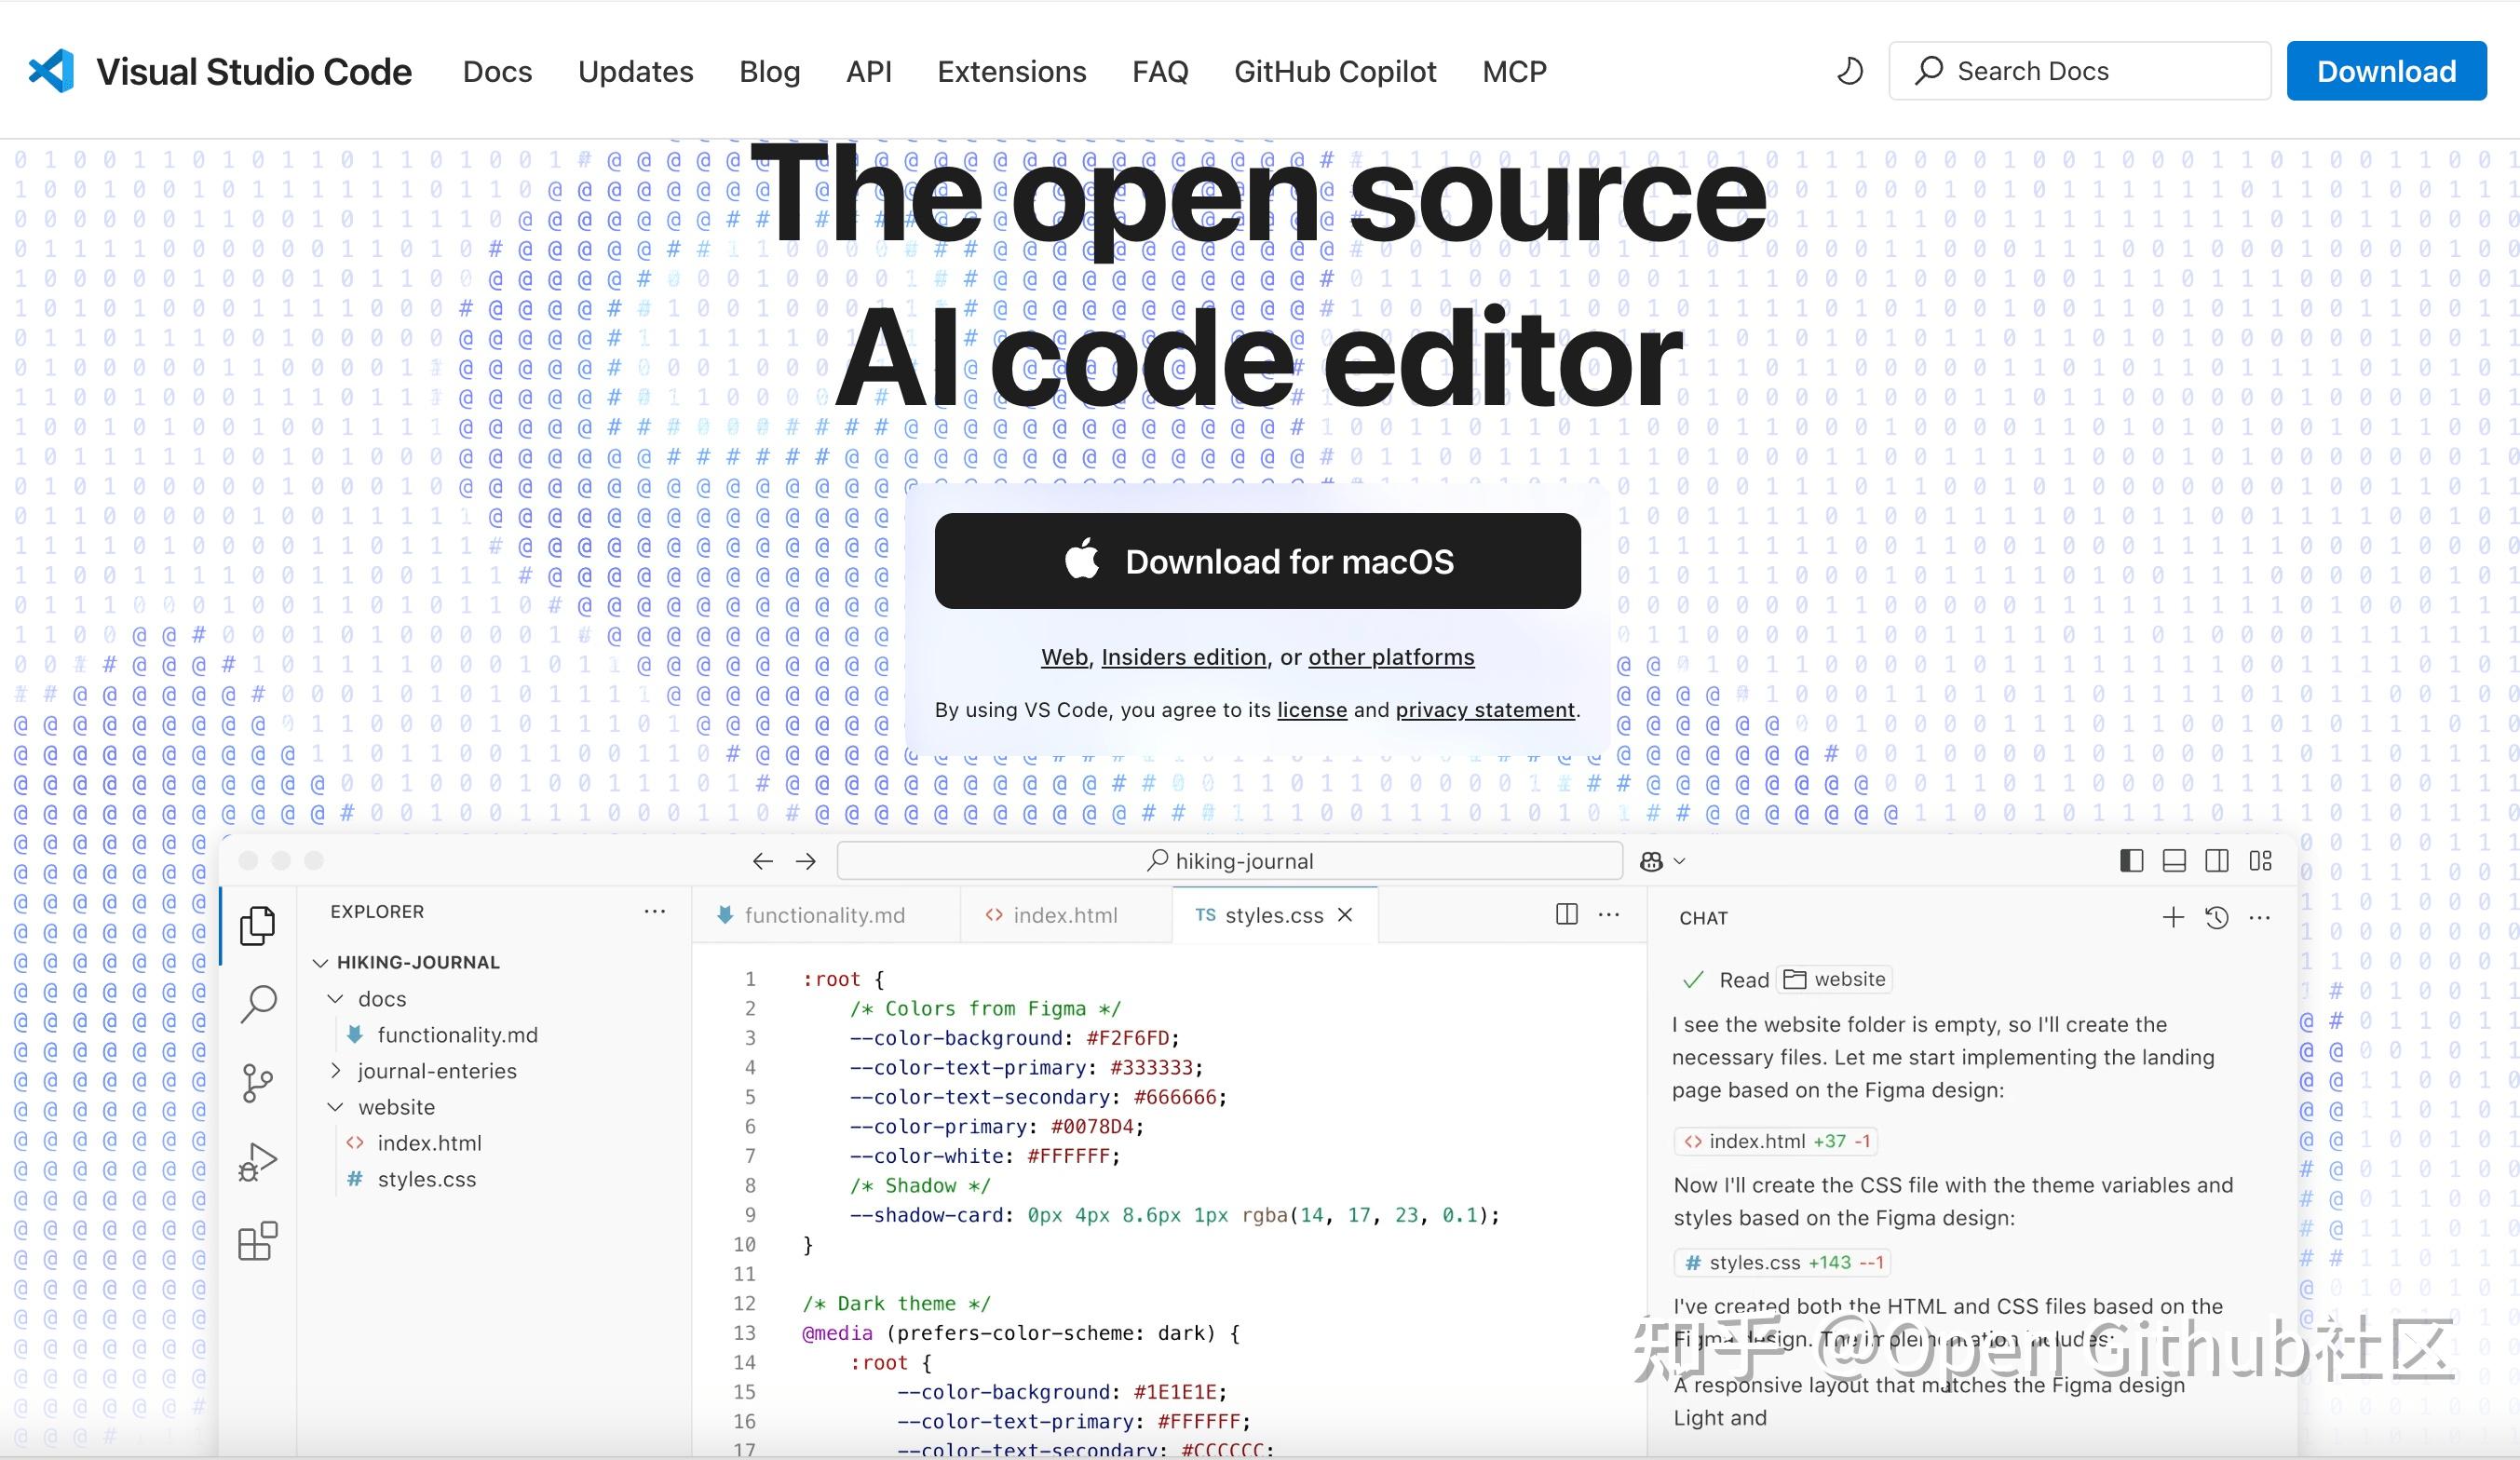Open the Search icon in activity bar
This screenshot has width=2520, height=1460.
[258, 1003]
